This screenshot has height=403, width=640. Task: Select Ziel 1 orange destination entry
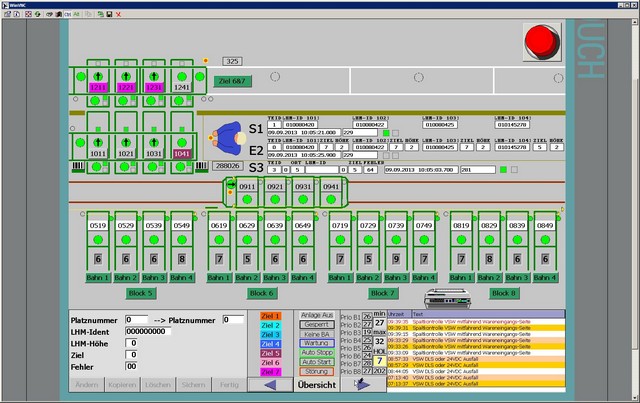[270, 315]
